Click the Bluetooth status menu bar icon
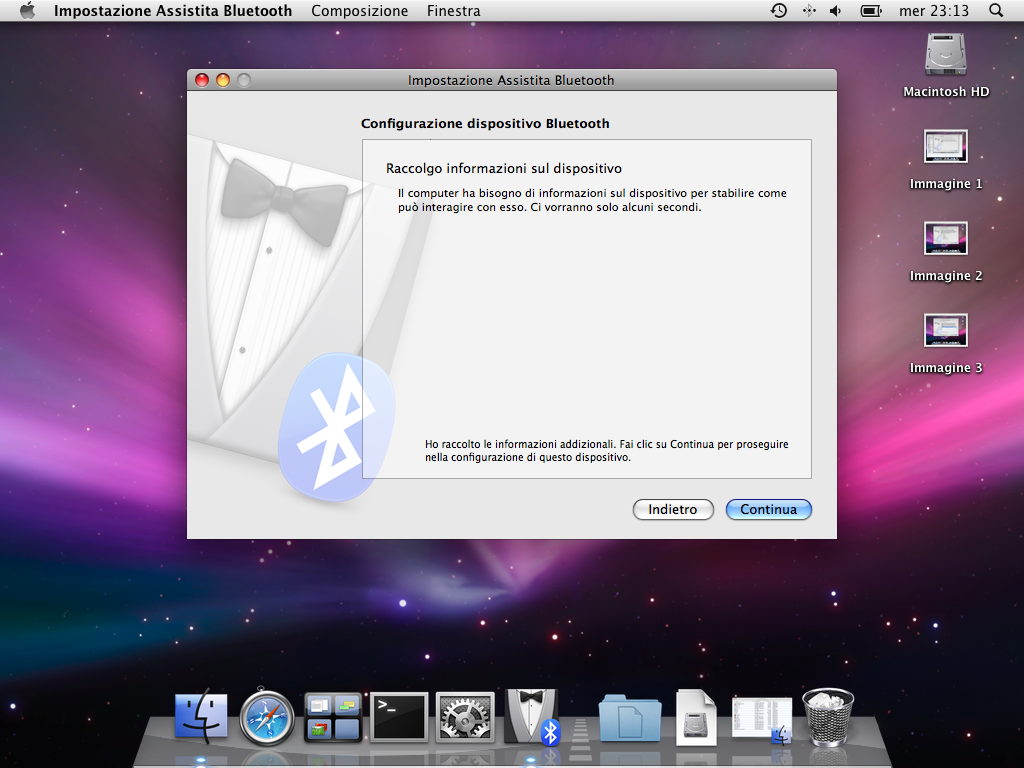Screen dimensions: 1024x768 (x=809, y=10)
